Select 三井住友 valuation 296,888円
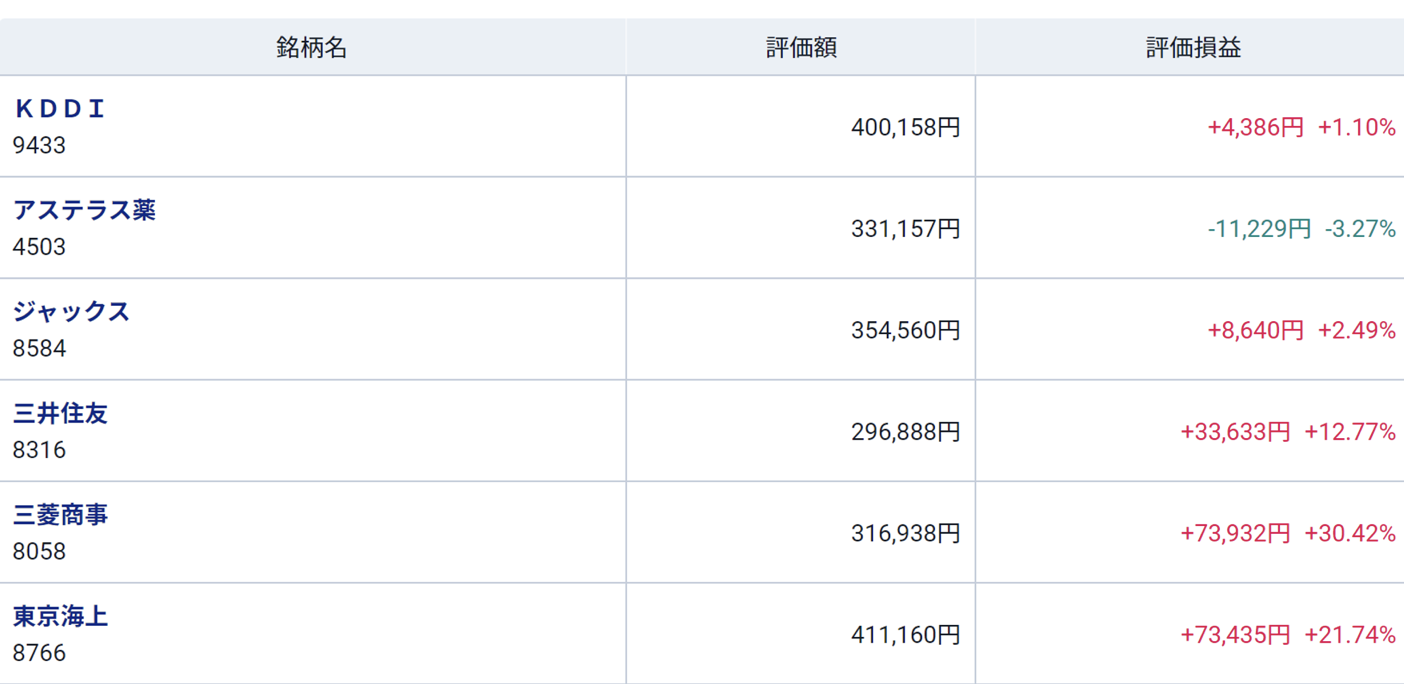 point(905,432)
